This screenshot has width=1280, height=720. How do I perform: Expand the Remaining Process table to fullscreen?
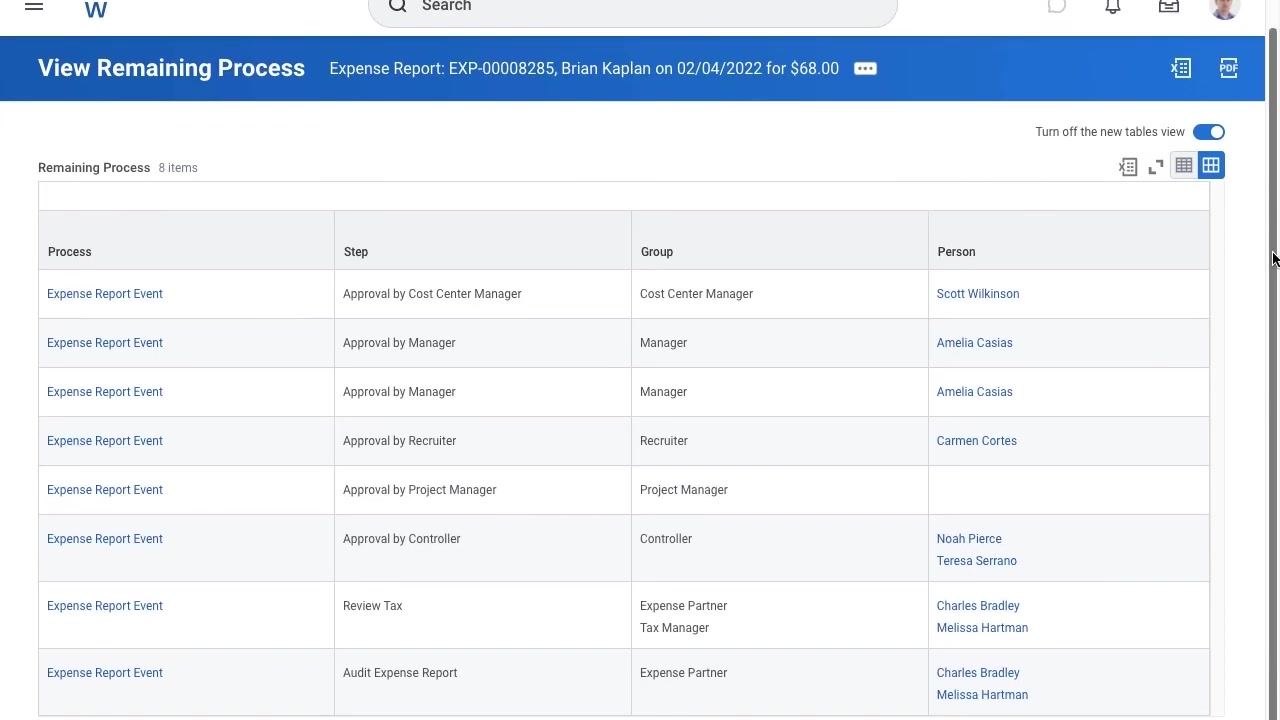[1156, 167]
